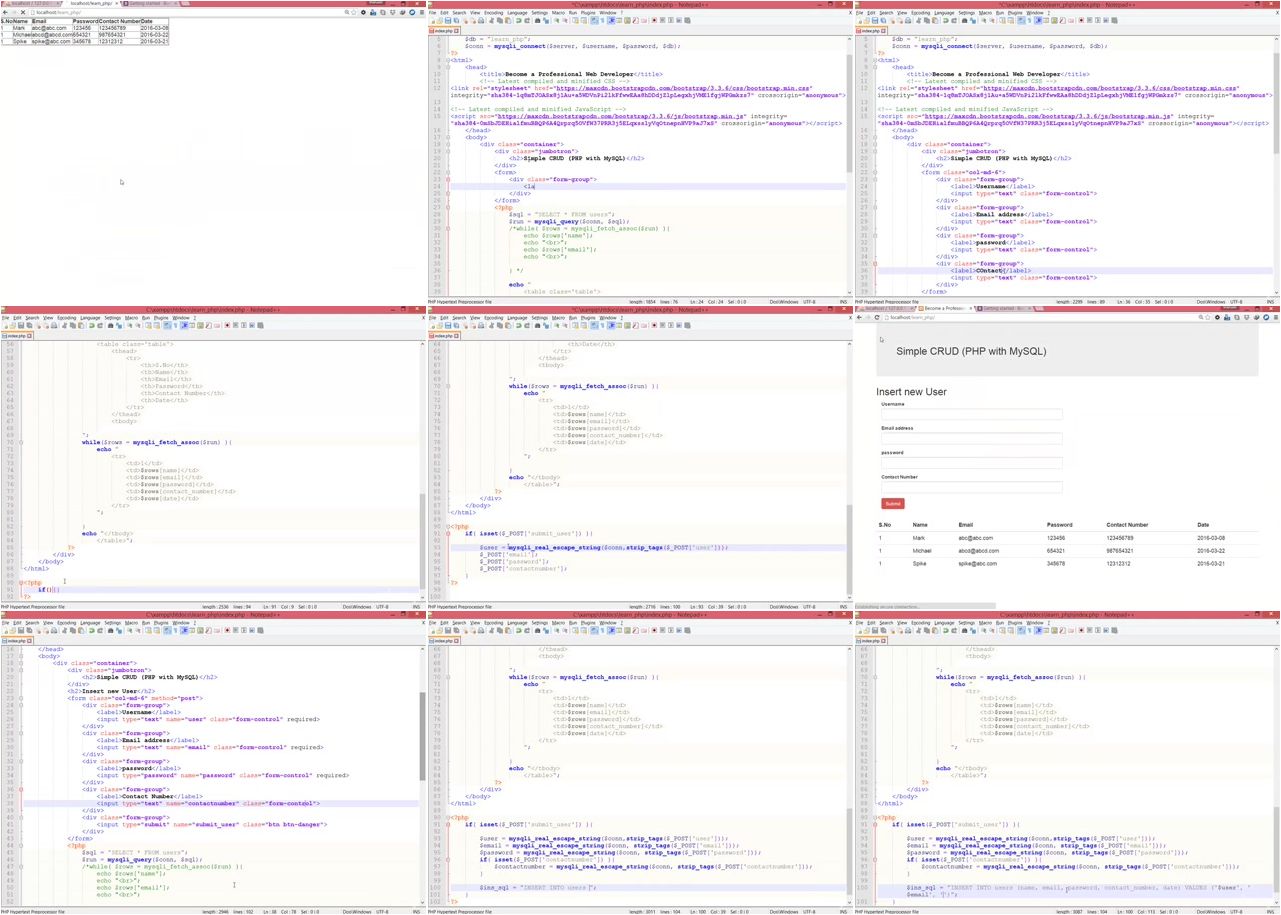Open File menu in Notepad++ window with length 1854

click(432, 13)
